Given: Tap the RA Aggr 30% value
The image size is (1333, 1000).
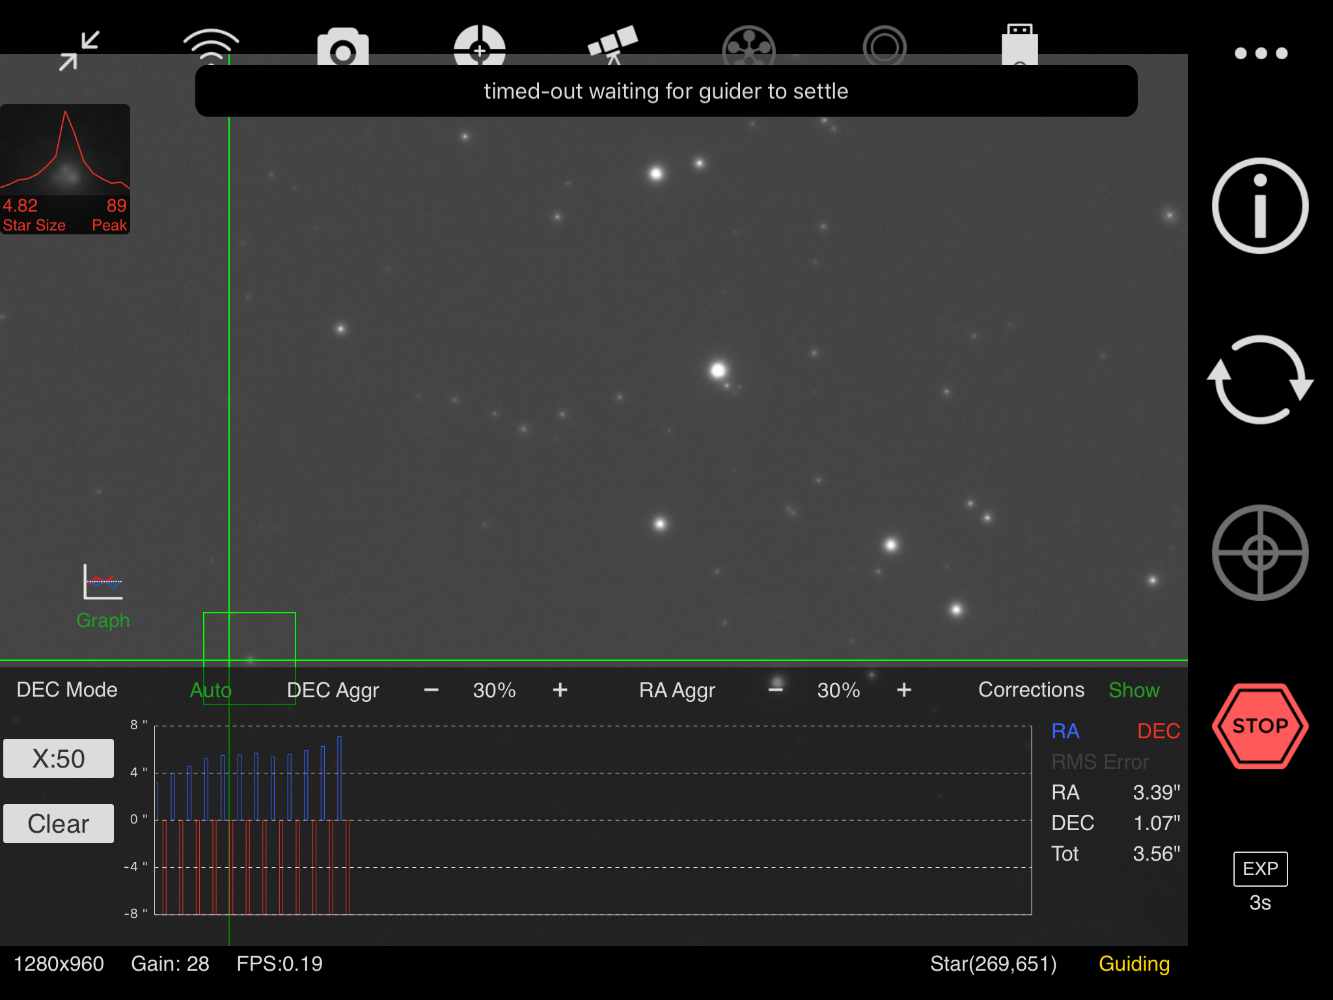Looking at the screenshot, I should pyautogui.click(x=838, y=690).
